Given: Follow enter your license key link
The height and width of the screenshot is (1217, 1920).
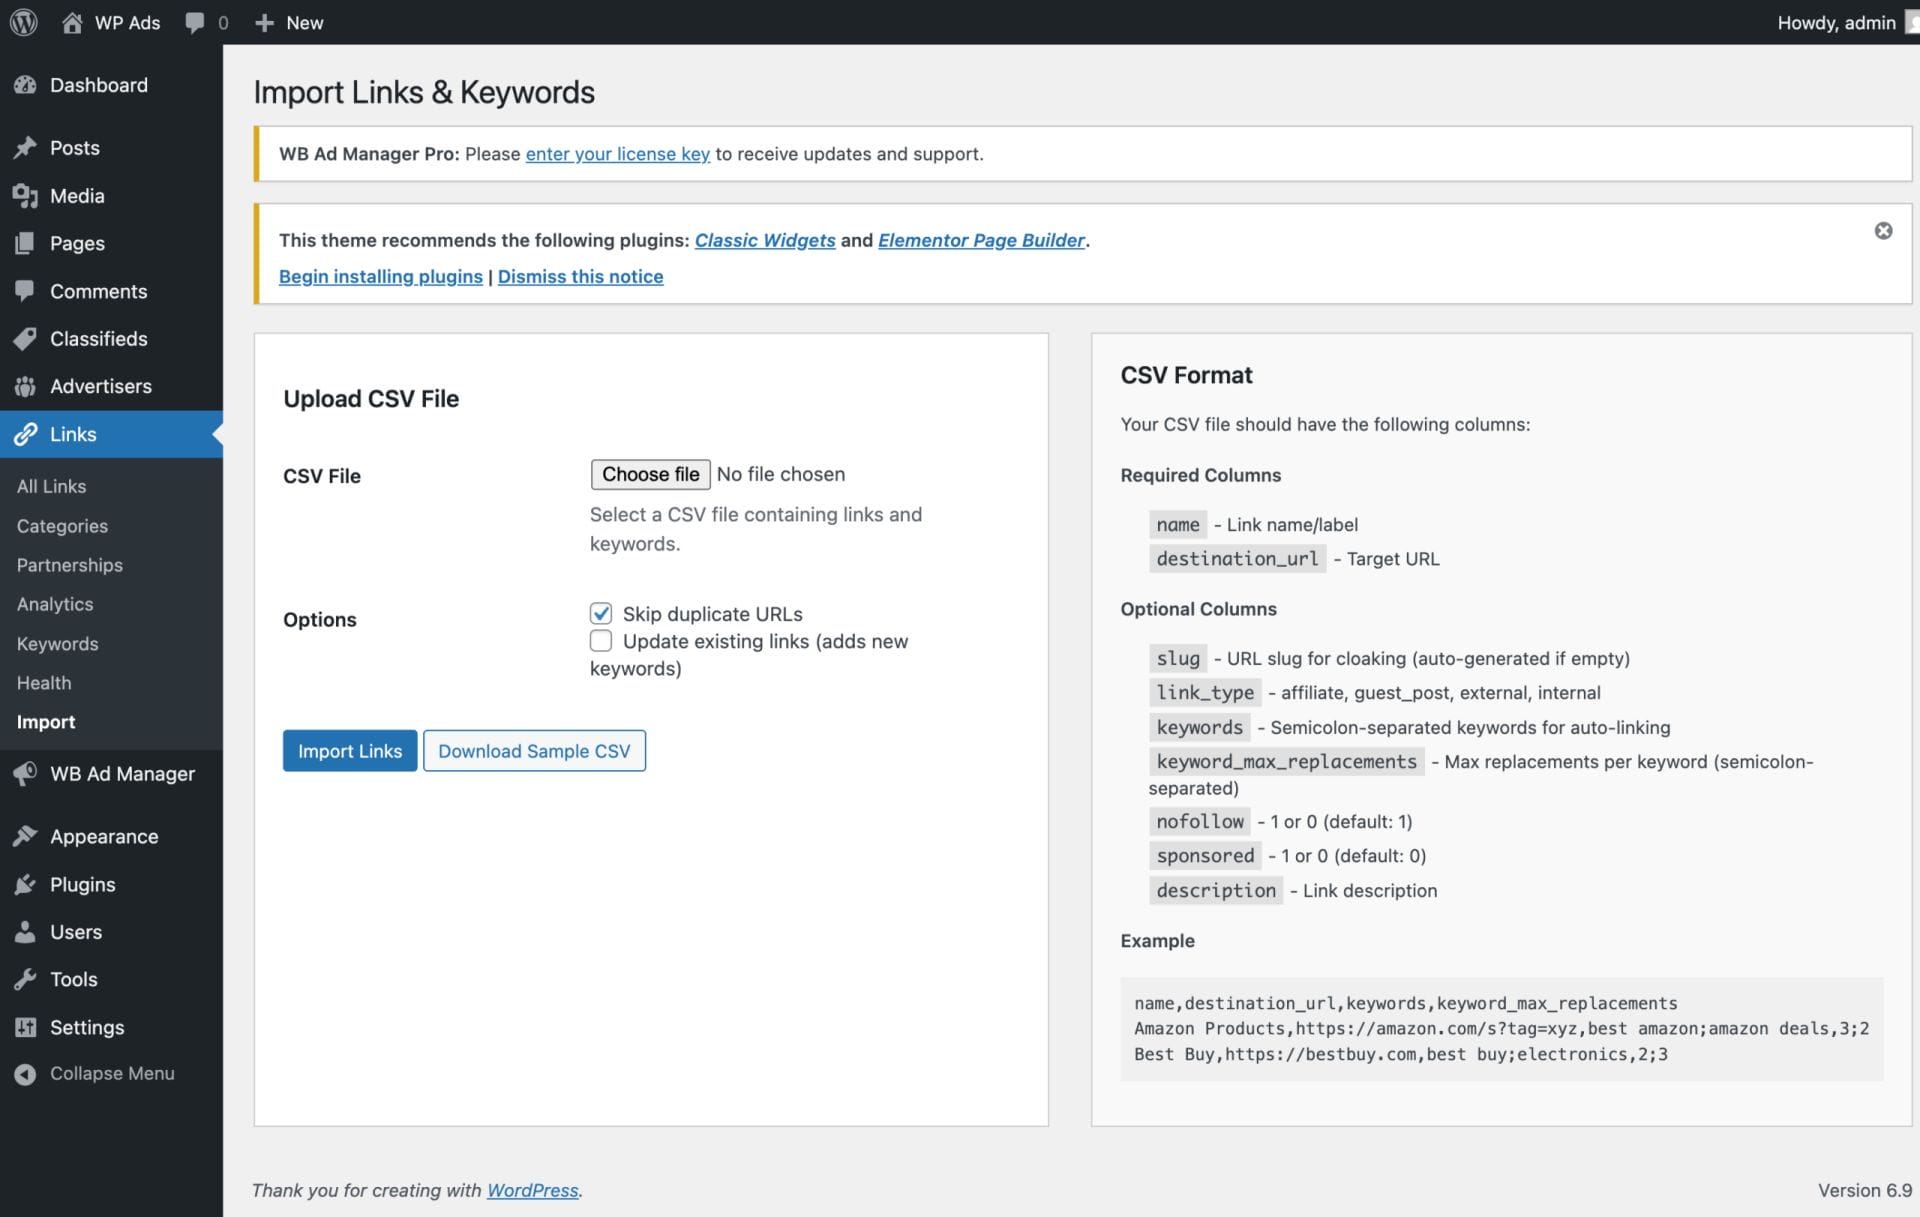Looking at the screenshot, I should click(618, 154).
